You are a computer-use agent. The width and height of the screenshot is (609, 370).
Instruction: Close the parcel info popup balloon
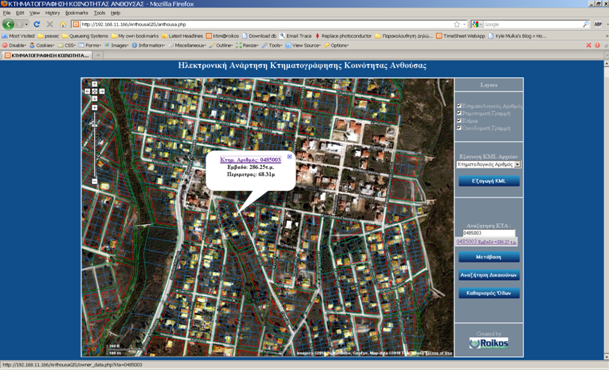coord(289,156)
